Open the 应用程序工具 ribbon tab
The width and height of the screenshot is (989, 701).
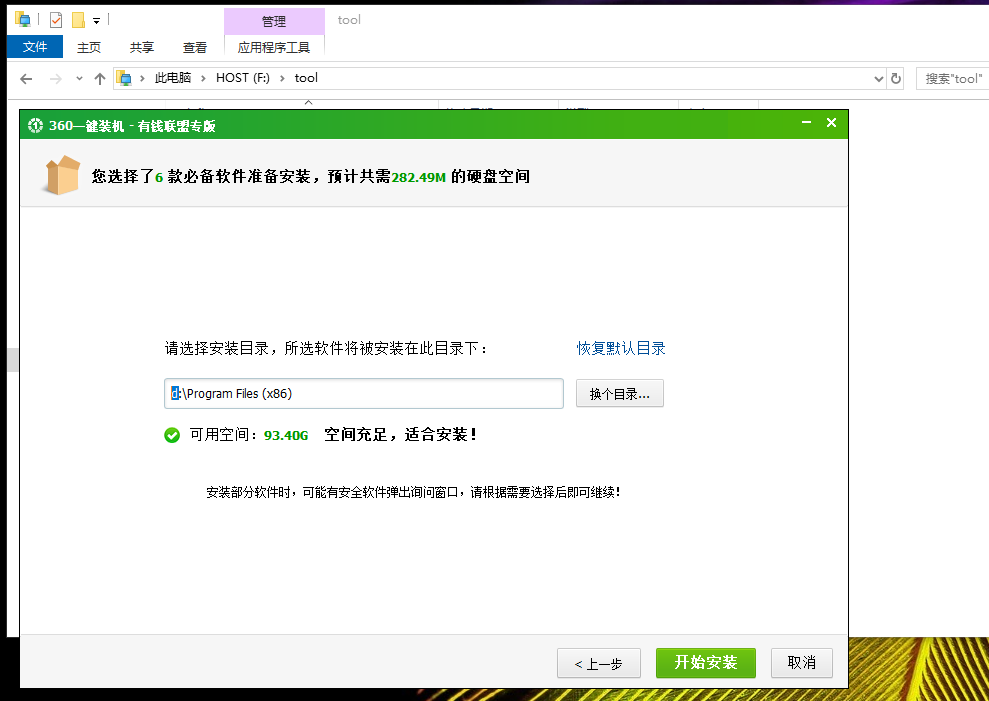(274, 47)
